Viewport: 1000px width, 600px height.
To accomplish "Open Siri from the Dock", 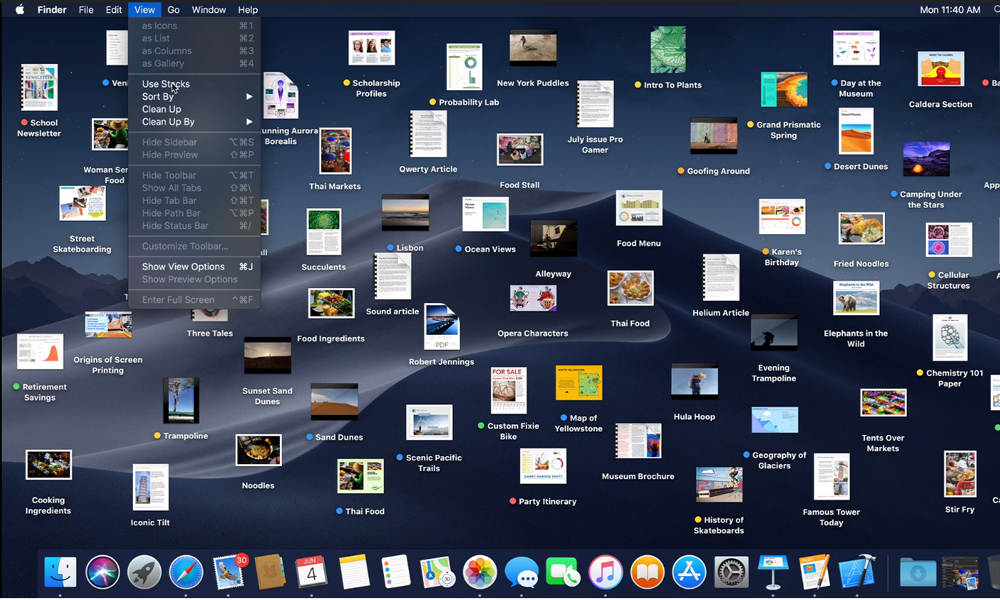I will click(103, 572).
